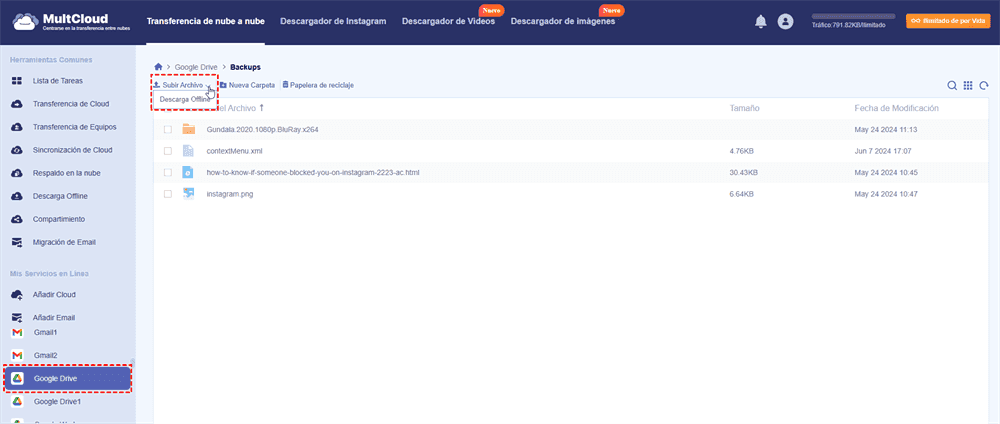The image size is (1000, 424).
Task: Check the how-to-know html file checkbox
Action: click(168, 172)
